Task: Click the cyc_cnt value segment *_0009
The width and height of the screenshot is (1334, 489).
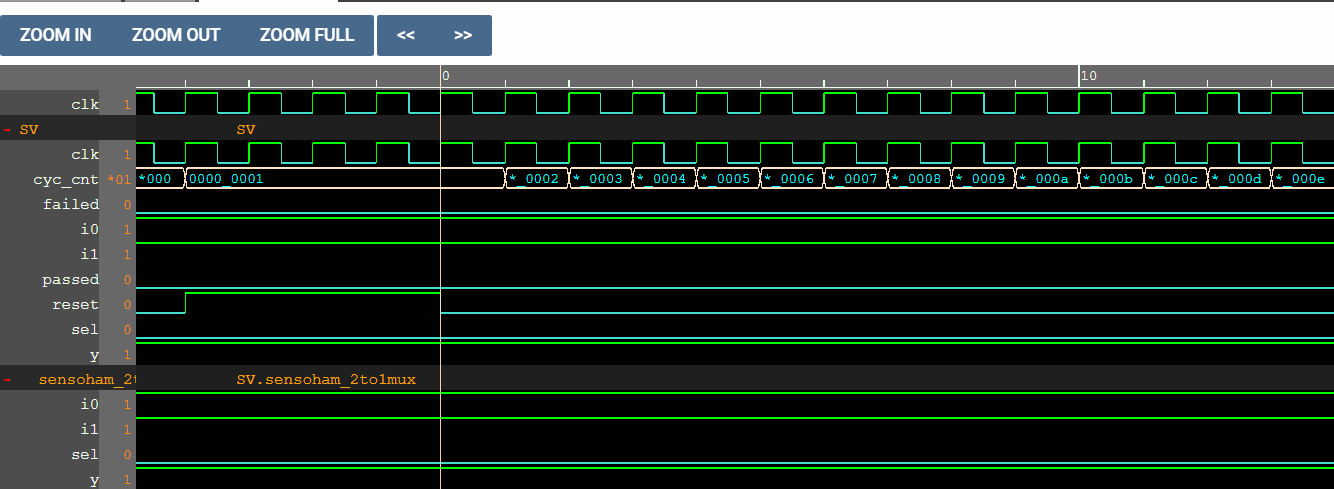Action: (984, 179)
